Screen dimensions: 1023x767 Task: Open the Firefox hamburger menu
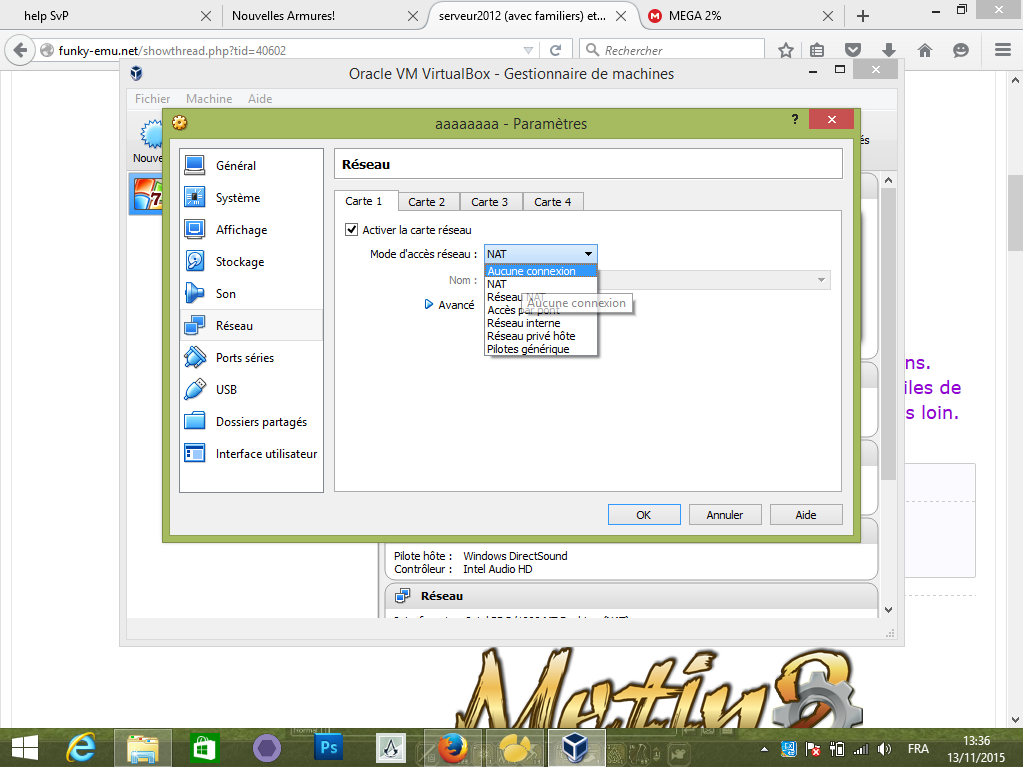[x=1003, y=50]
